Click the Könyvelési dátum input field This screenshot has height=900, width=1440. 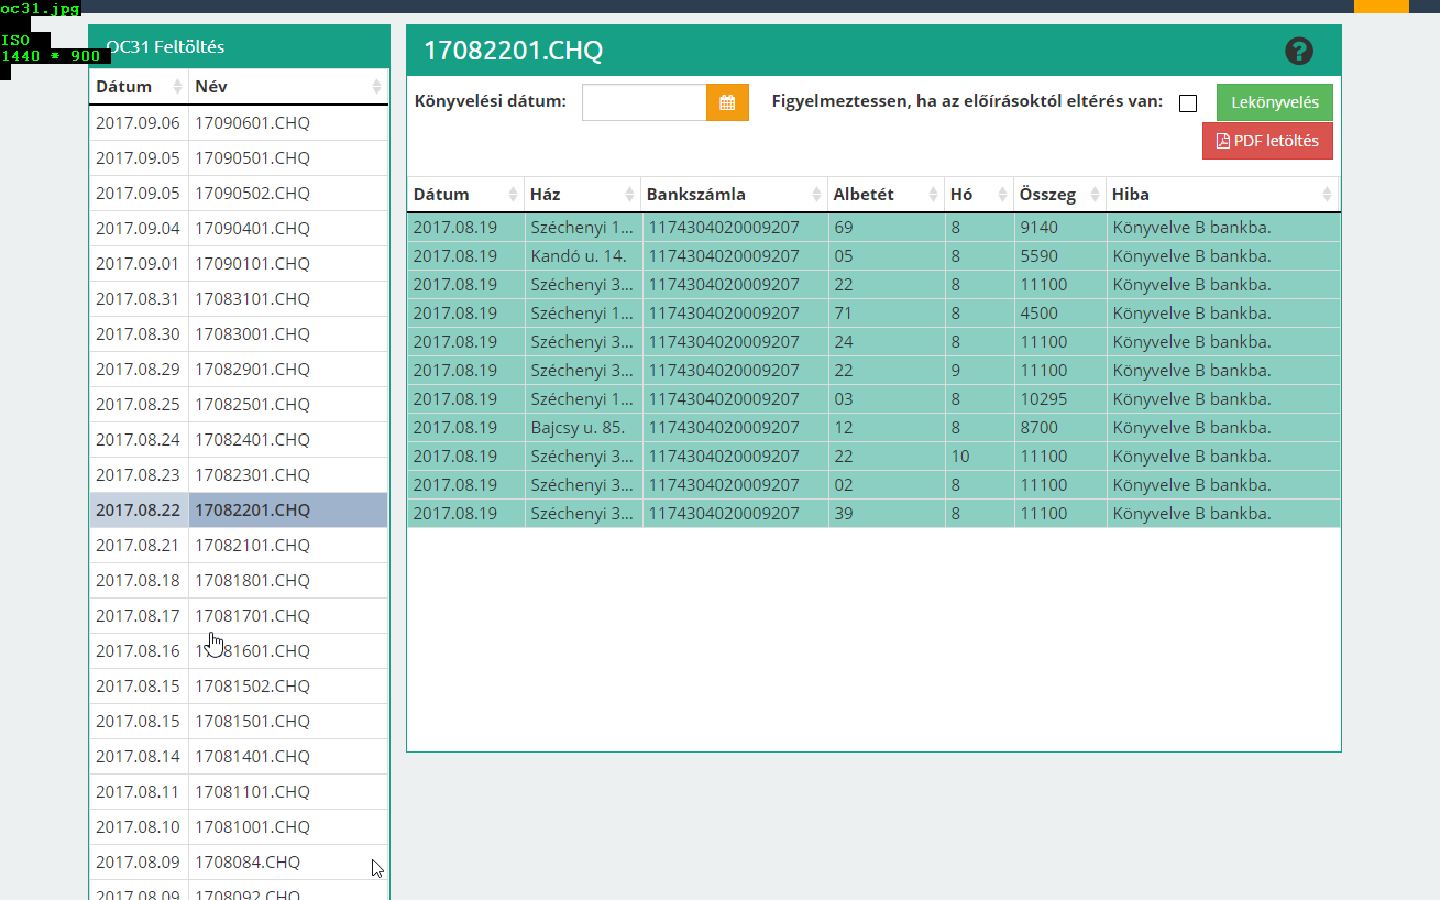tap(644, 103)
